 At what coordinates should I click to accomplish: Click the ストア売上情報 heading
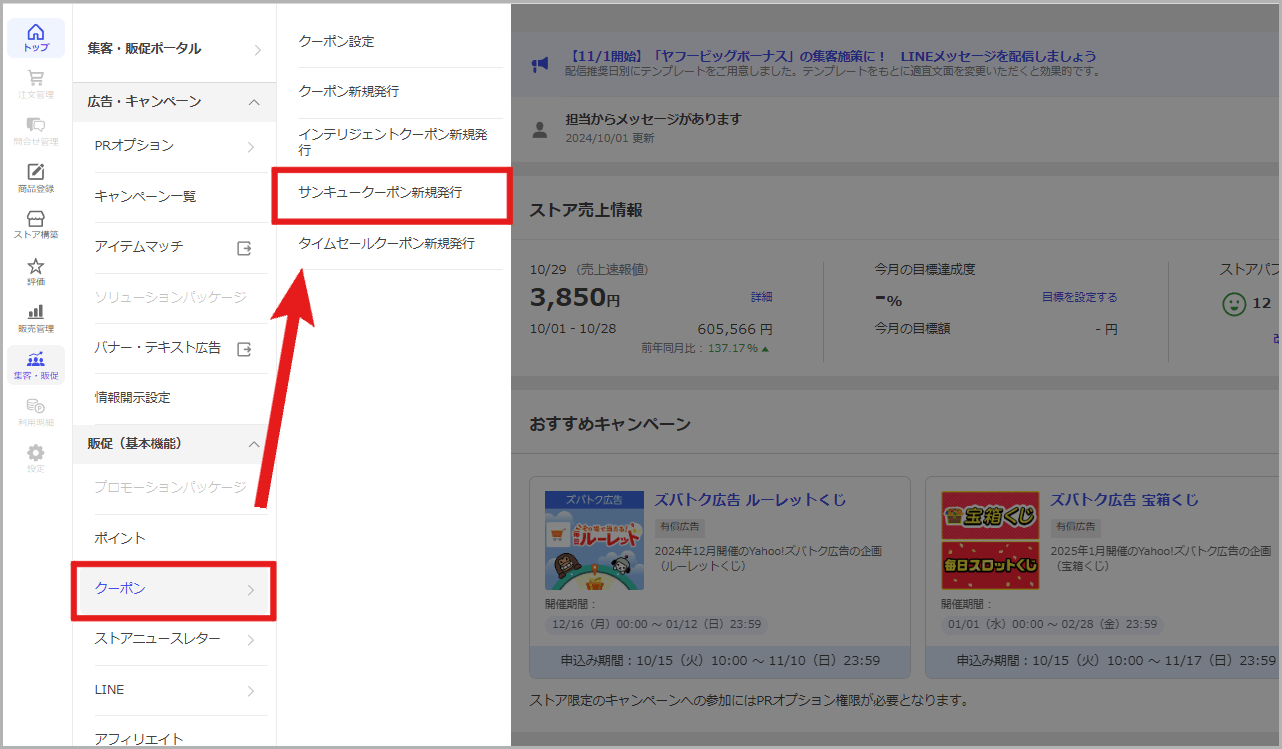[x=586, y=210]
